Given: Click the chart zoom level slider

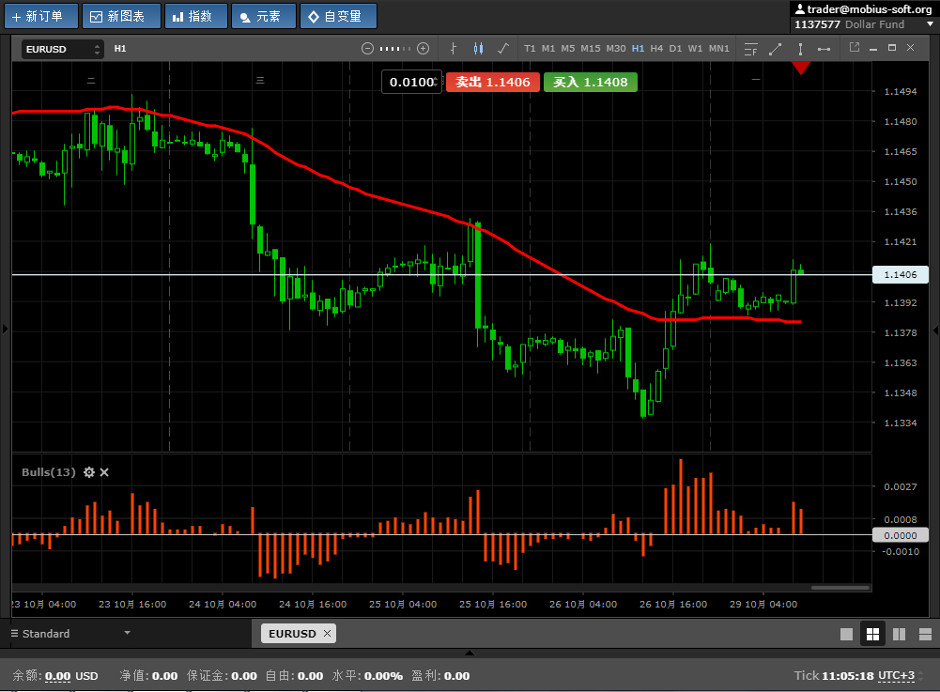Looking at the screenshot, I should click(x=395, y=48).
